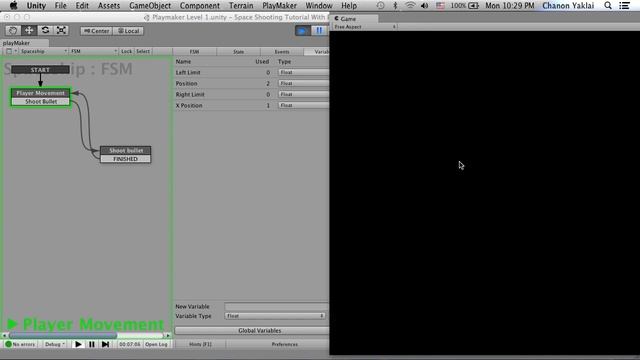
Task: Open the Terrain menu
Action: point(241,6)
